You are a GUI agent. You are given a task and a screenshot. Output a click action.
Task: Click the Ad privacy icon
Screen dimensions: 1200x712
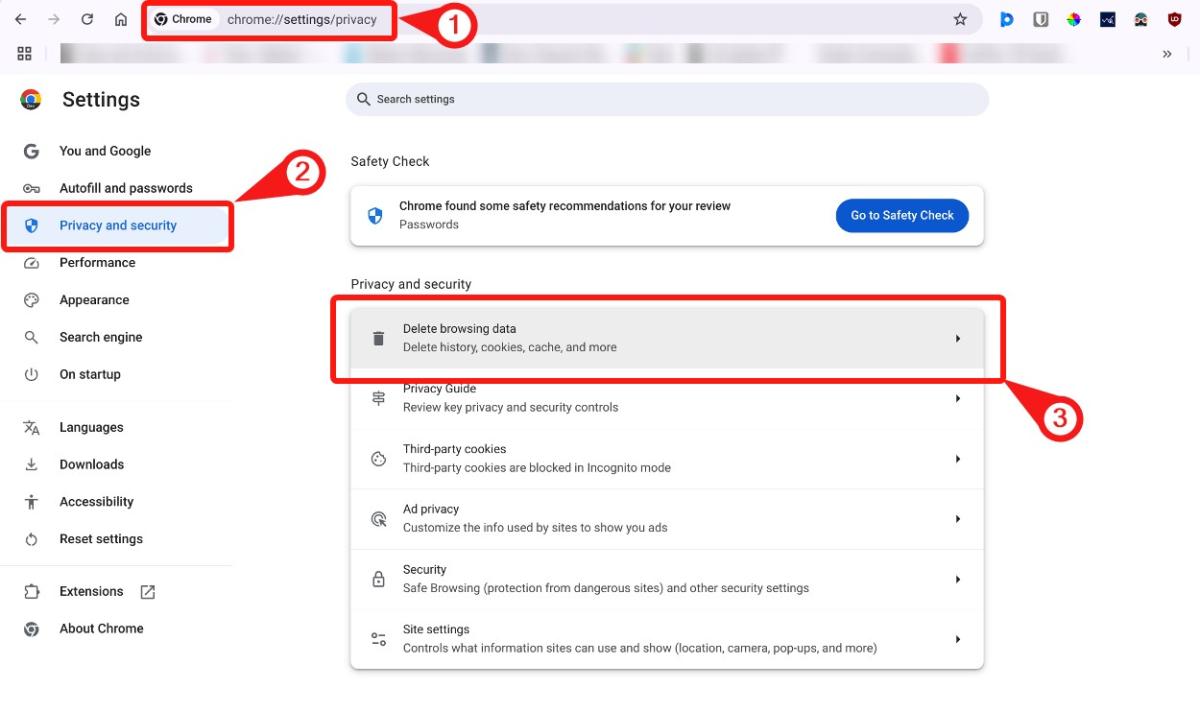pos(378,518)
